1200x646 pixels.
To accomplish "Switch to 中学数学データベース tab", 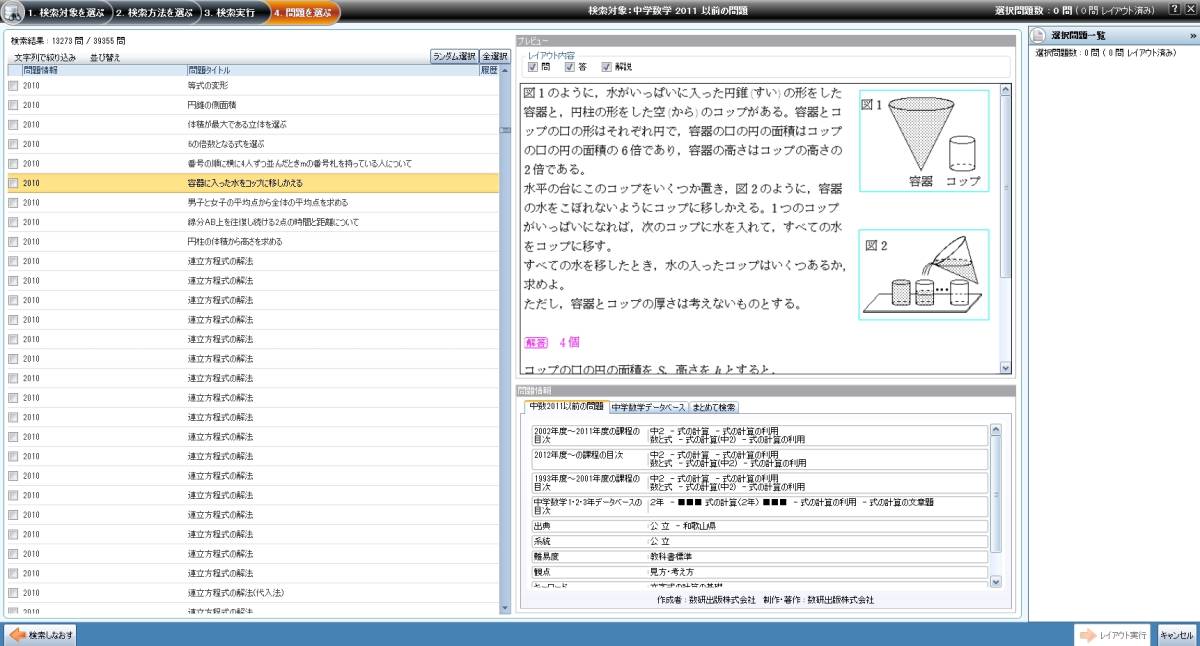I will pyautogui.click(x=649, y=408).
